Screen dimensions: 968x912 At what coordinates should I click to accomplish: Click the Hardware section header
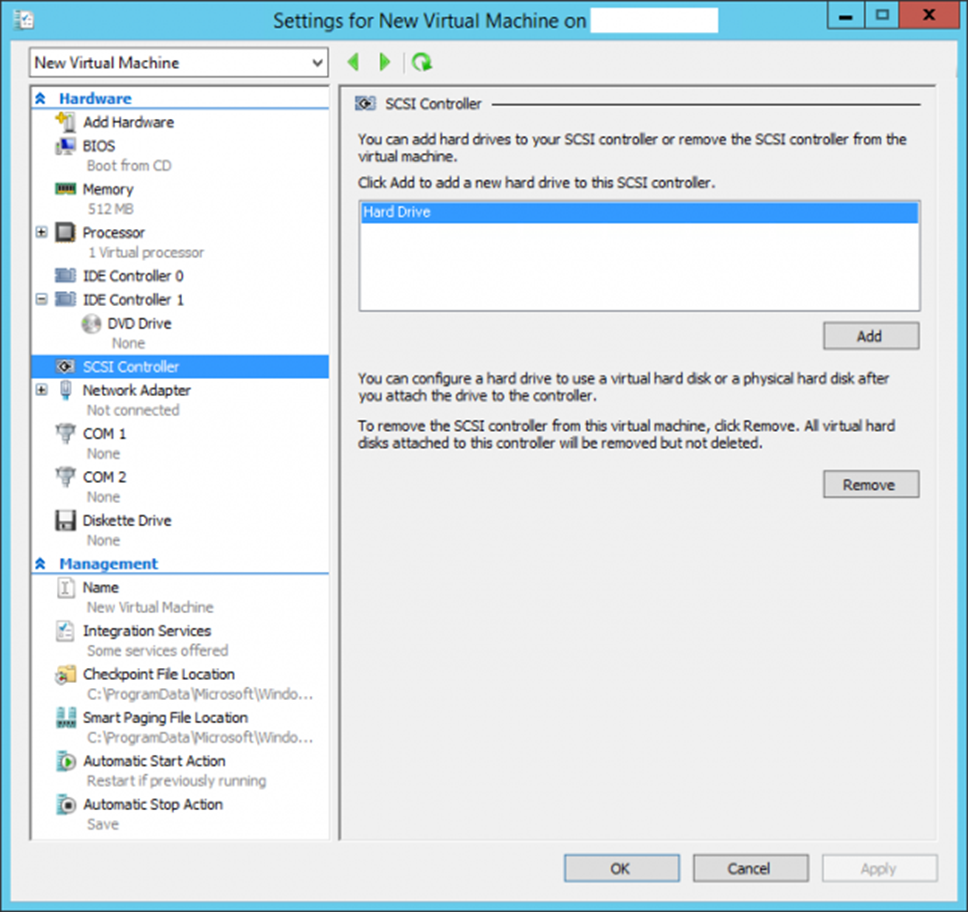tap(95, 98)
